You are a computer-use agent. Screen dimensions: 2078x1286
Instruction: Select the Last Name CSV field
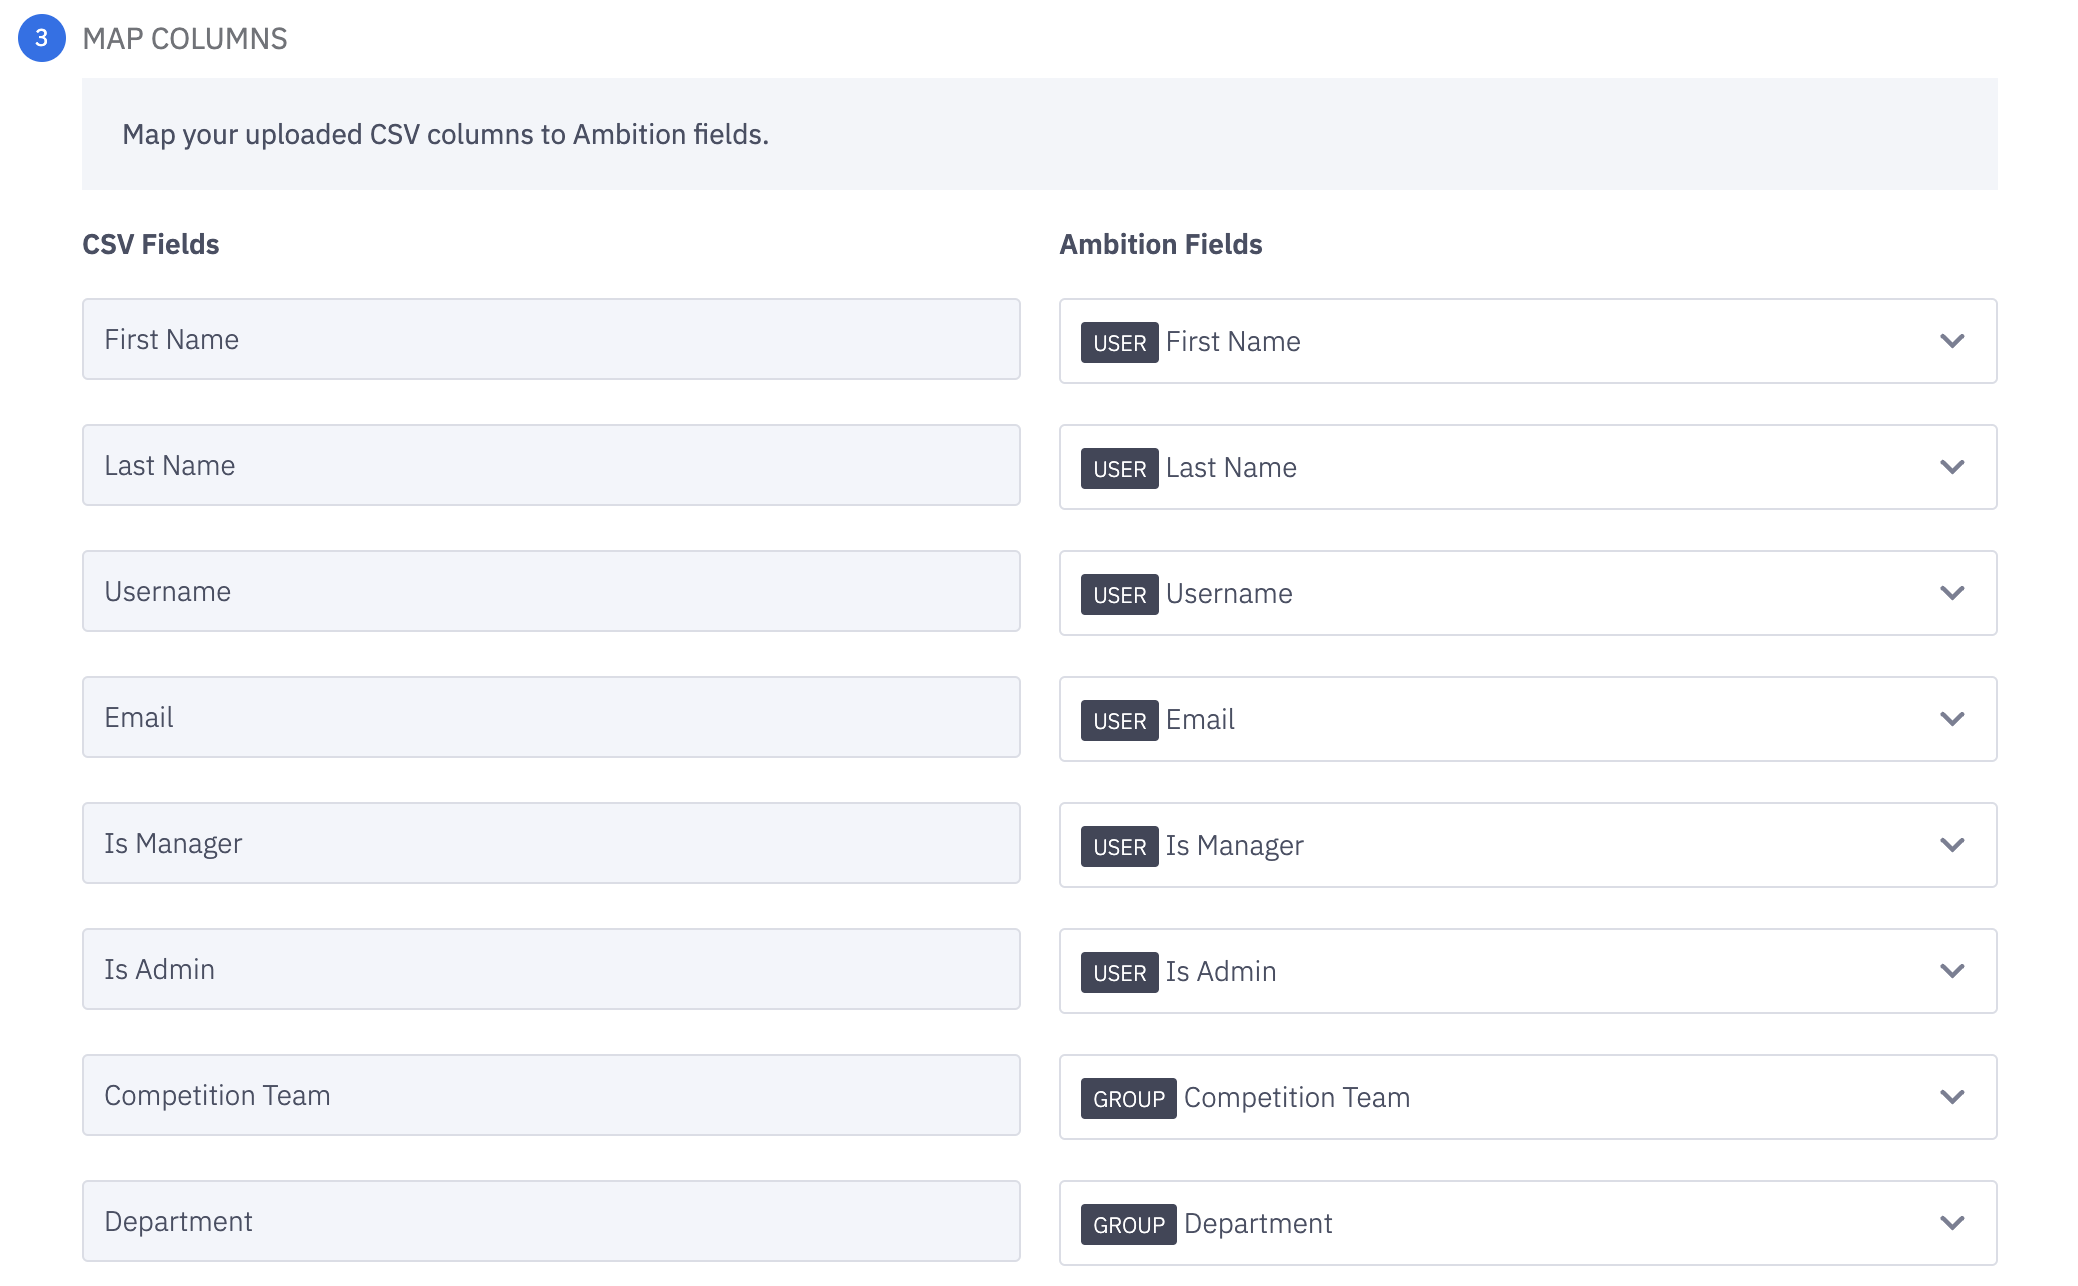point(550,466)
